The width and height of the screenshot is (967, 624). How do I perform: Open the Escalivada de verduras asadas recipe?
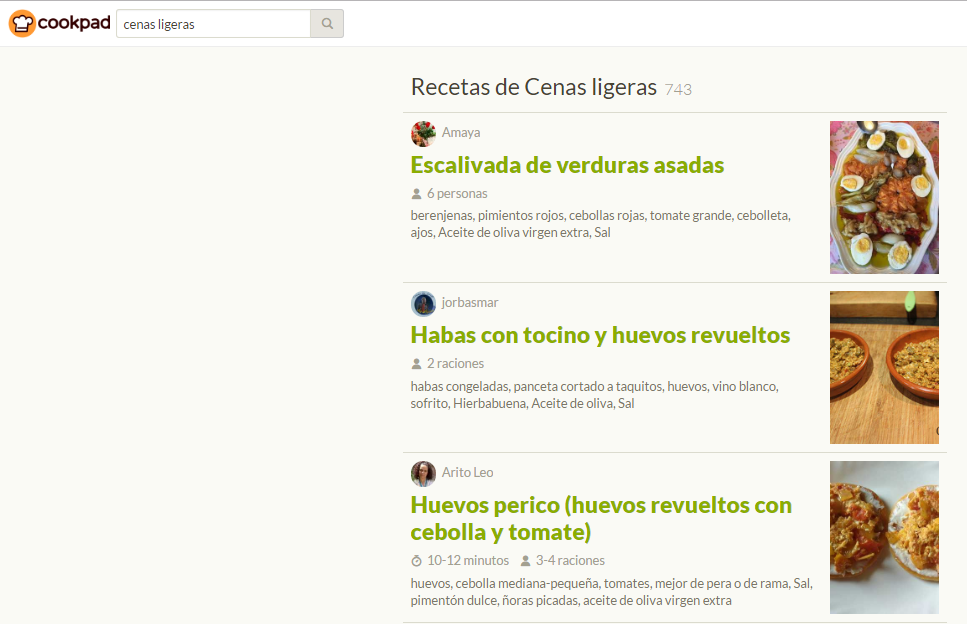pos(567,165)
